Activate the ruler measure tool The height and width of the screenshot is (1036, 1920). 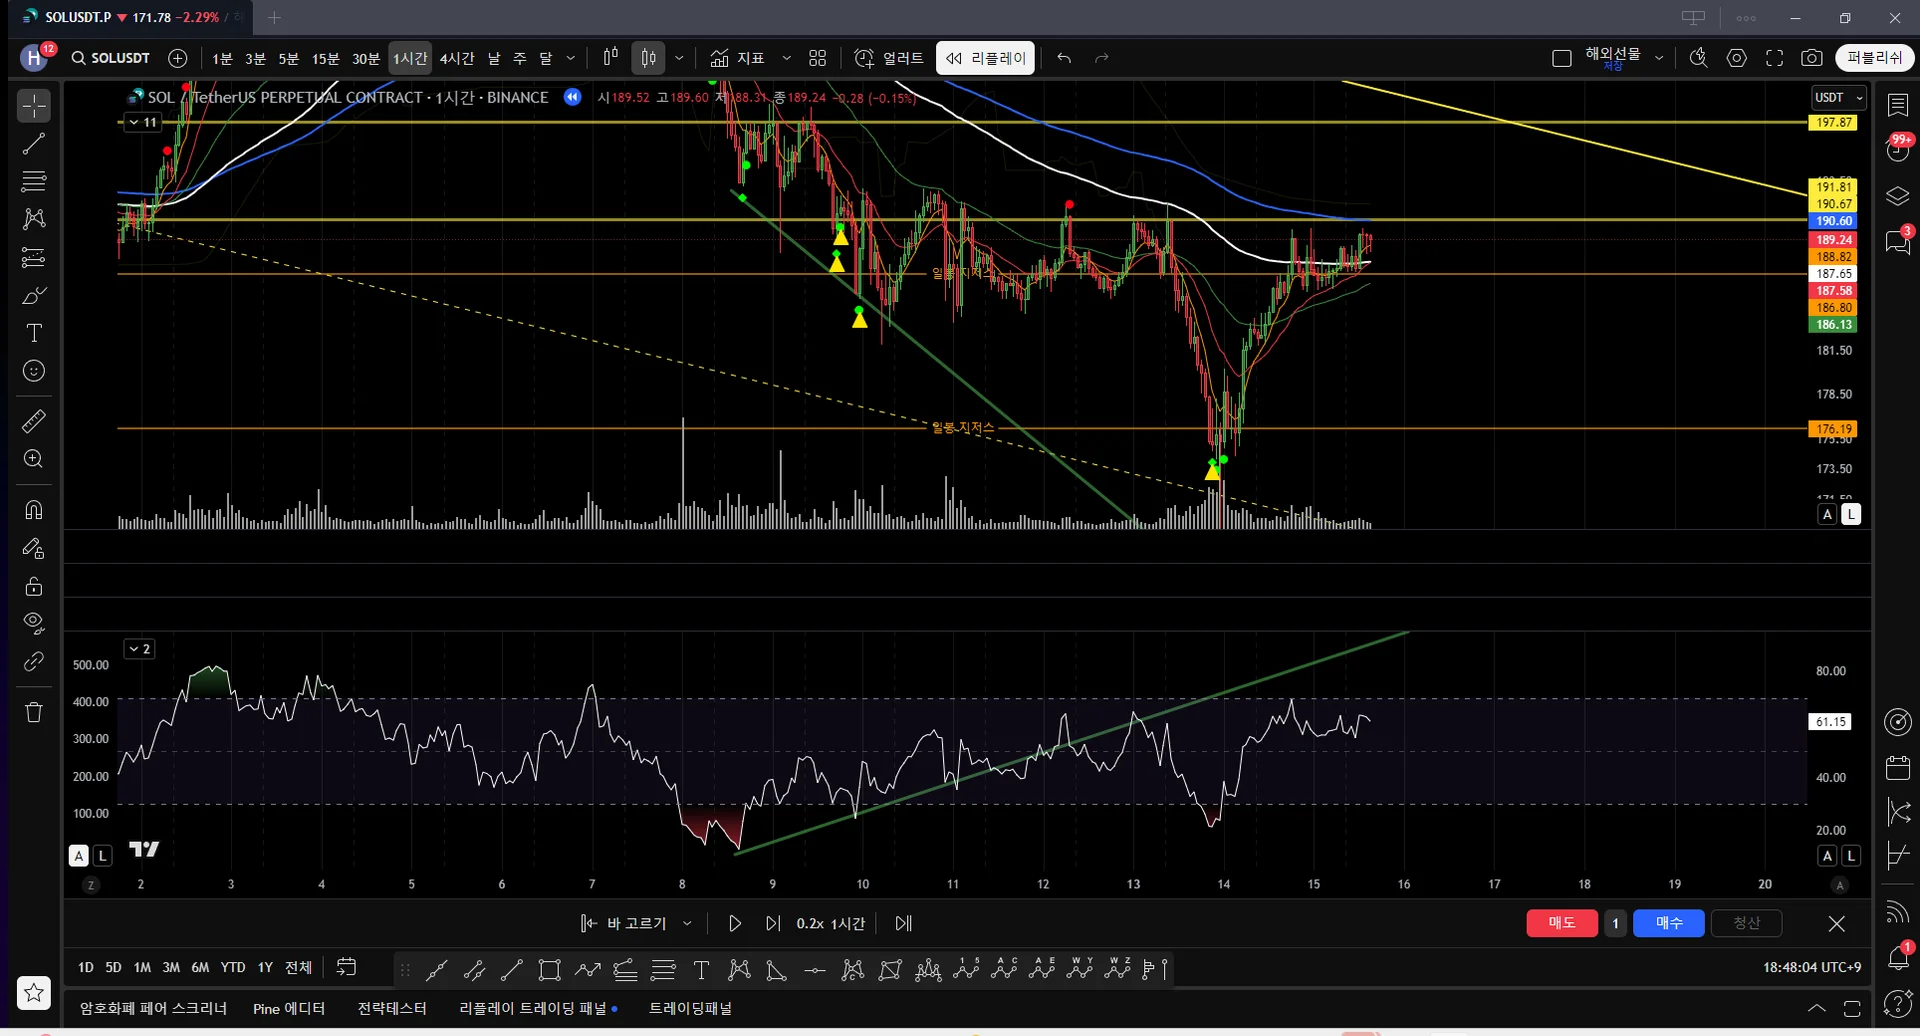click(34, 422)
